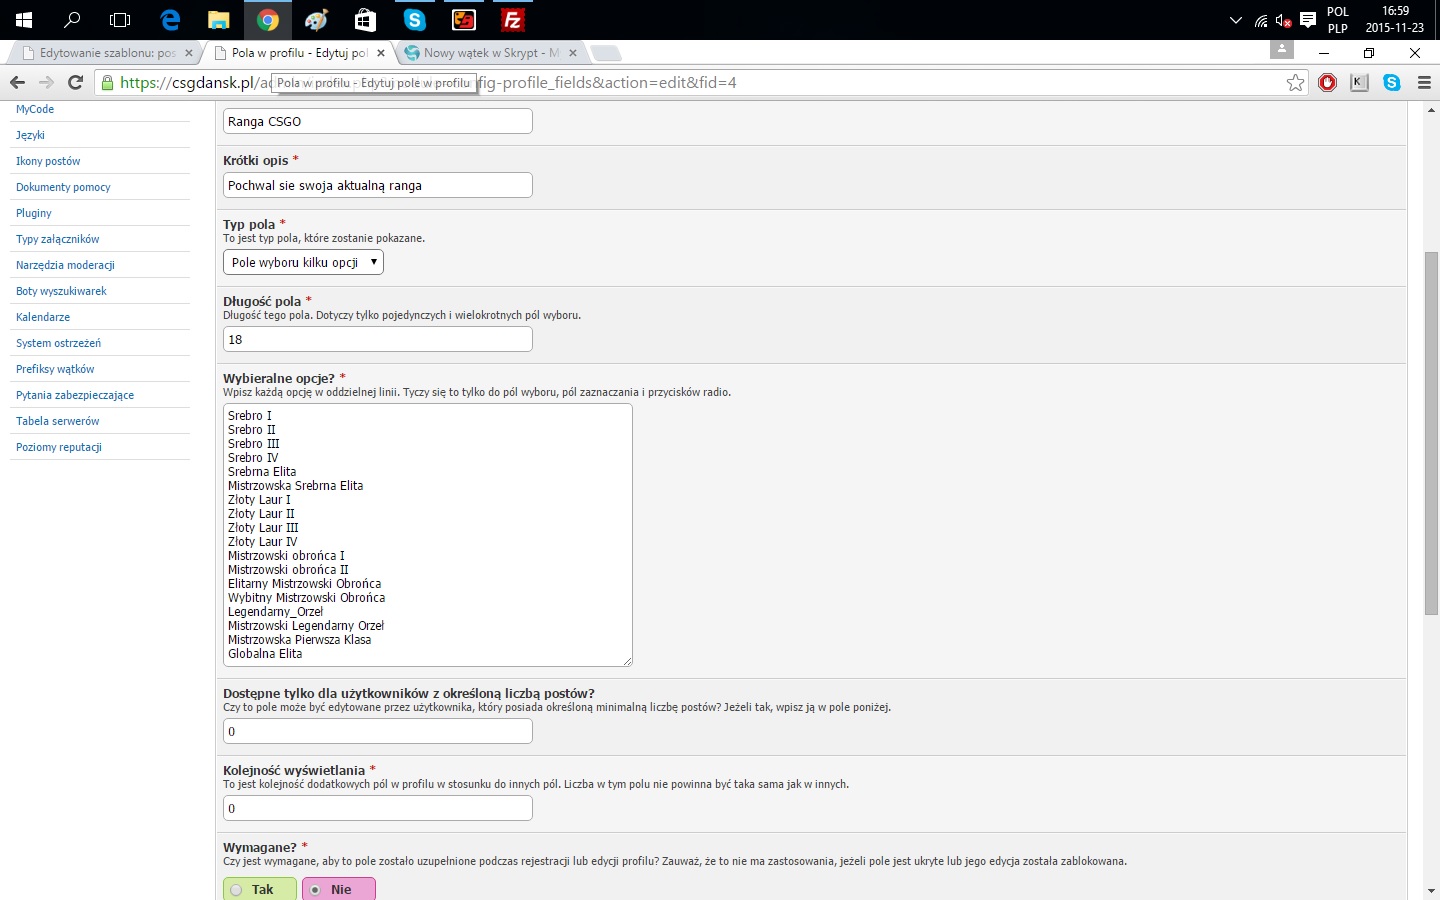
Task: Select the Nie radio option for Wymagane
Action: (x=339, y=889)
